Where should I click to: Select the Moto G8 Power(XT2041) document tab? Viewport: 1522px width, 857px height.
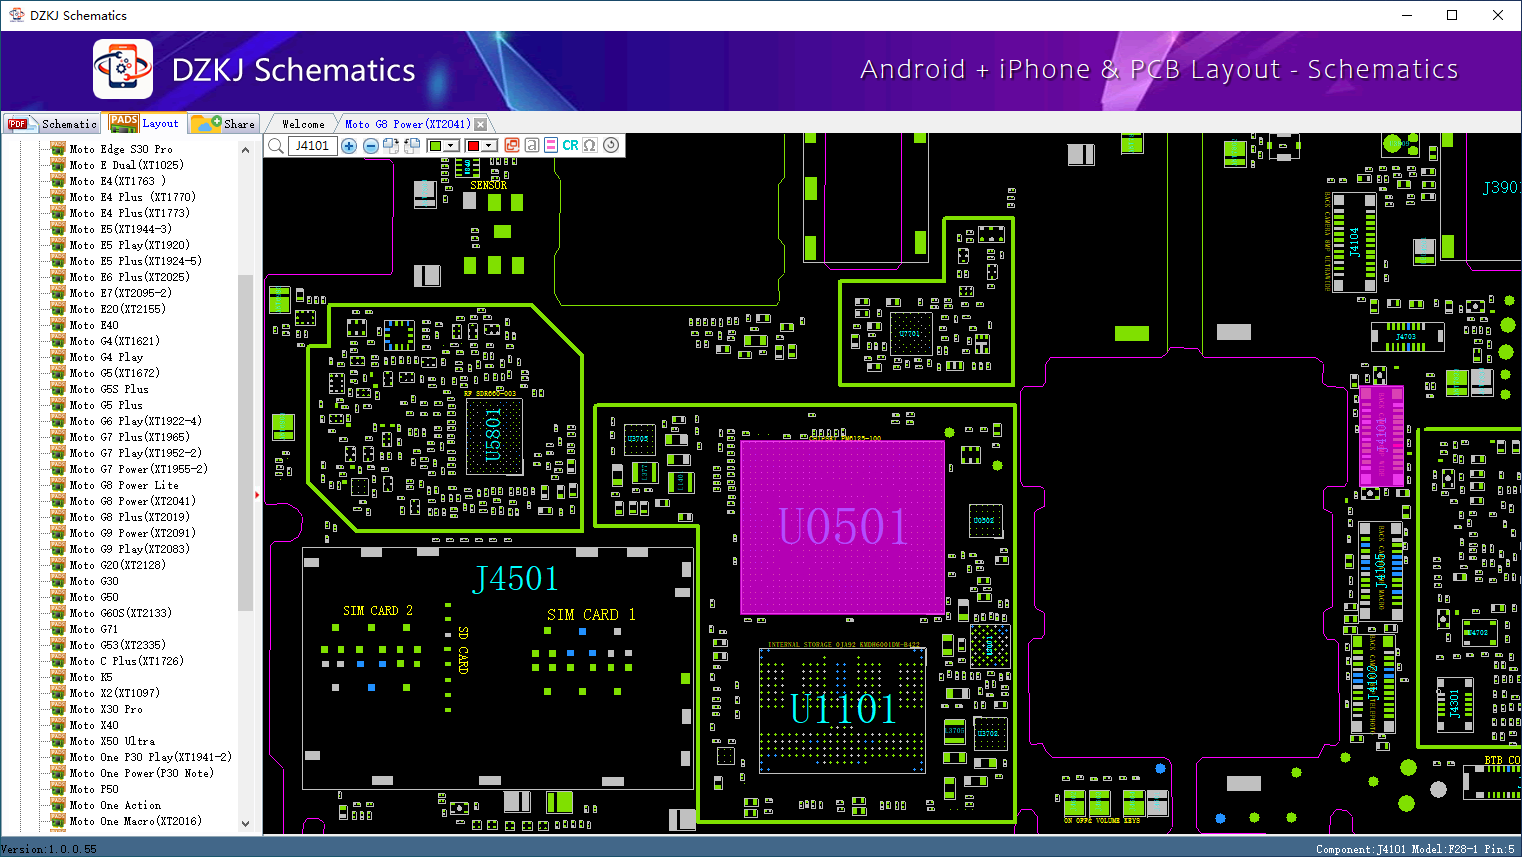pyautogui.click(x=407, y=124)
